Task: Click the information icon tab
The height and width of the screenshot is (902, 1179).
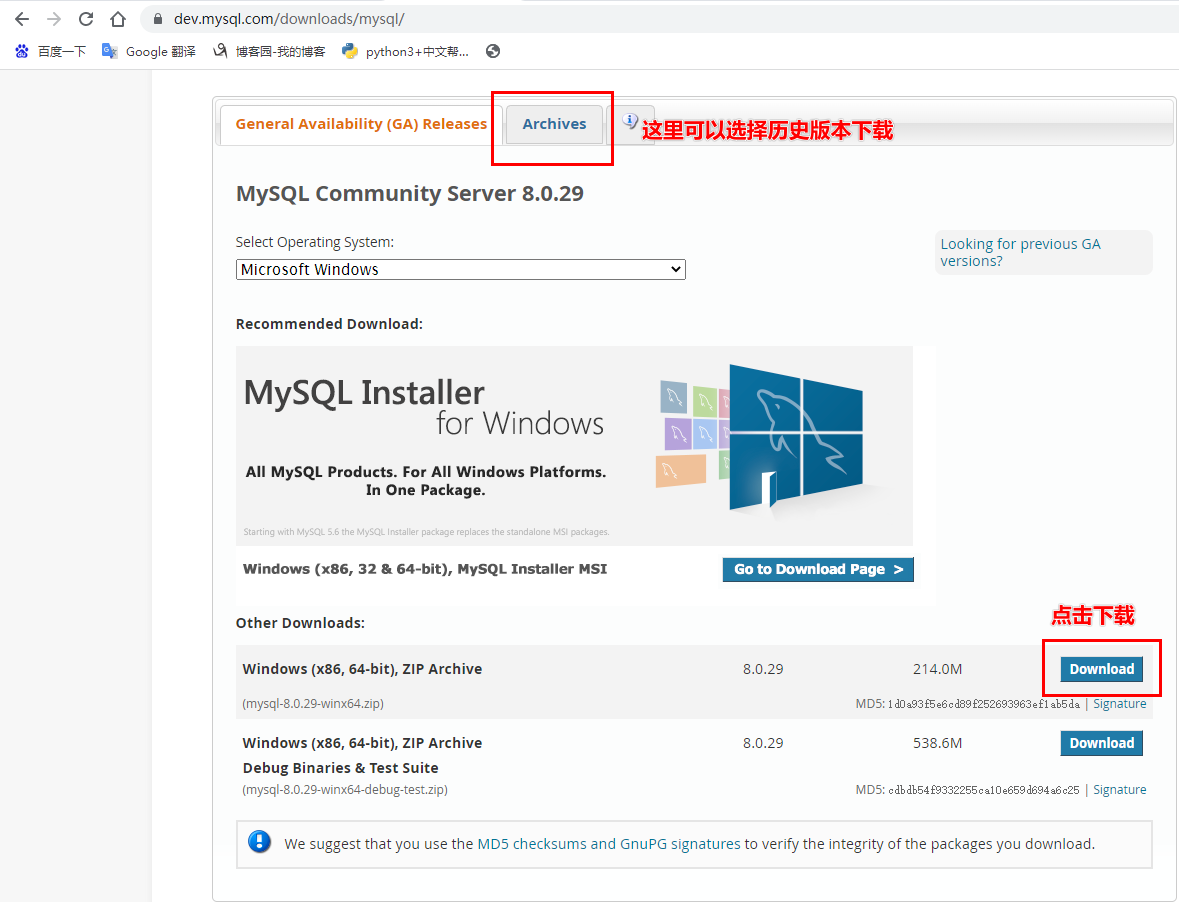Action: point(630,121)
